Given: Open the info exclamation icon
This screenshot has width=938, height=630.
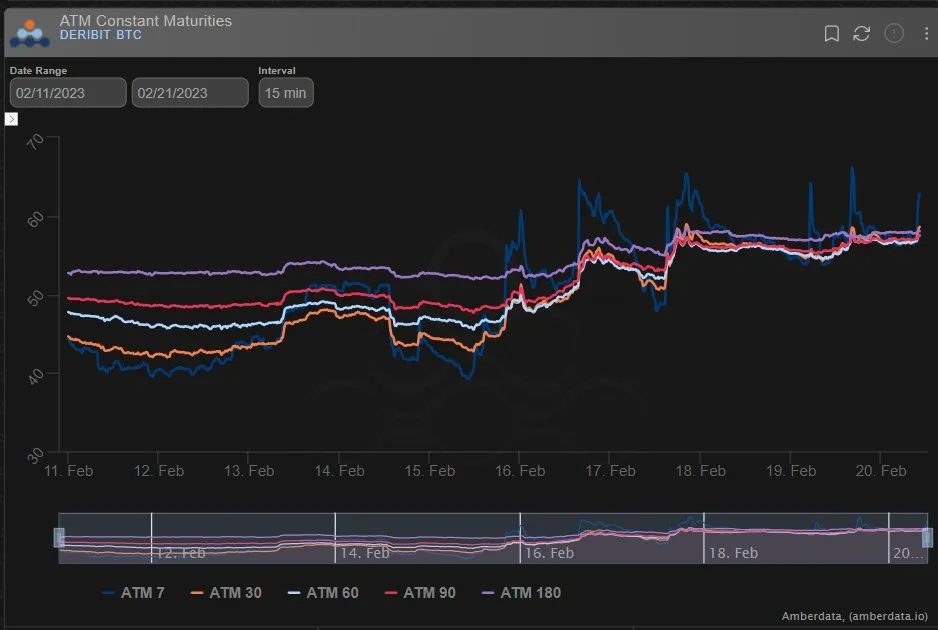Looking at the screenshot, I should (x=894, y=34).
